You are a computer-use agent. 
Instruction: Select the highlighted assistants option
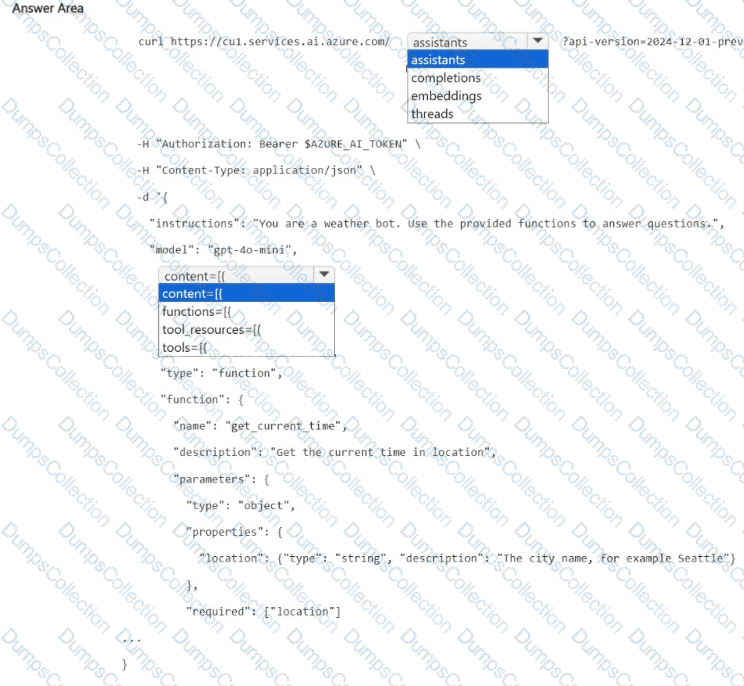(478, 60)
